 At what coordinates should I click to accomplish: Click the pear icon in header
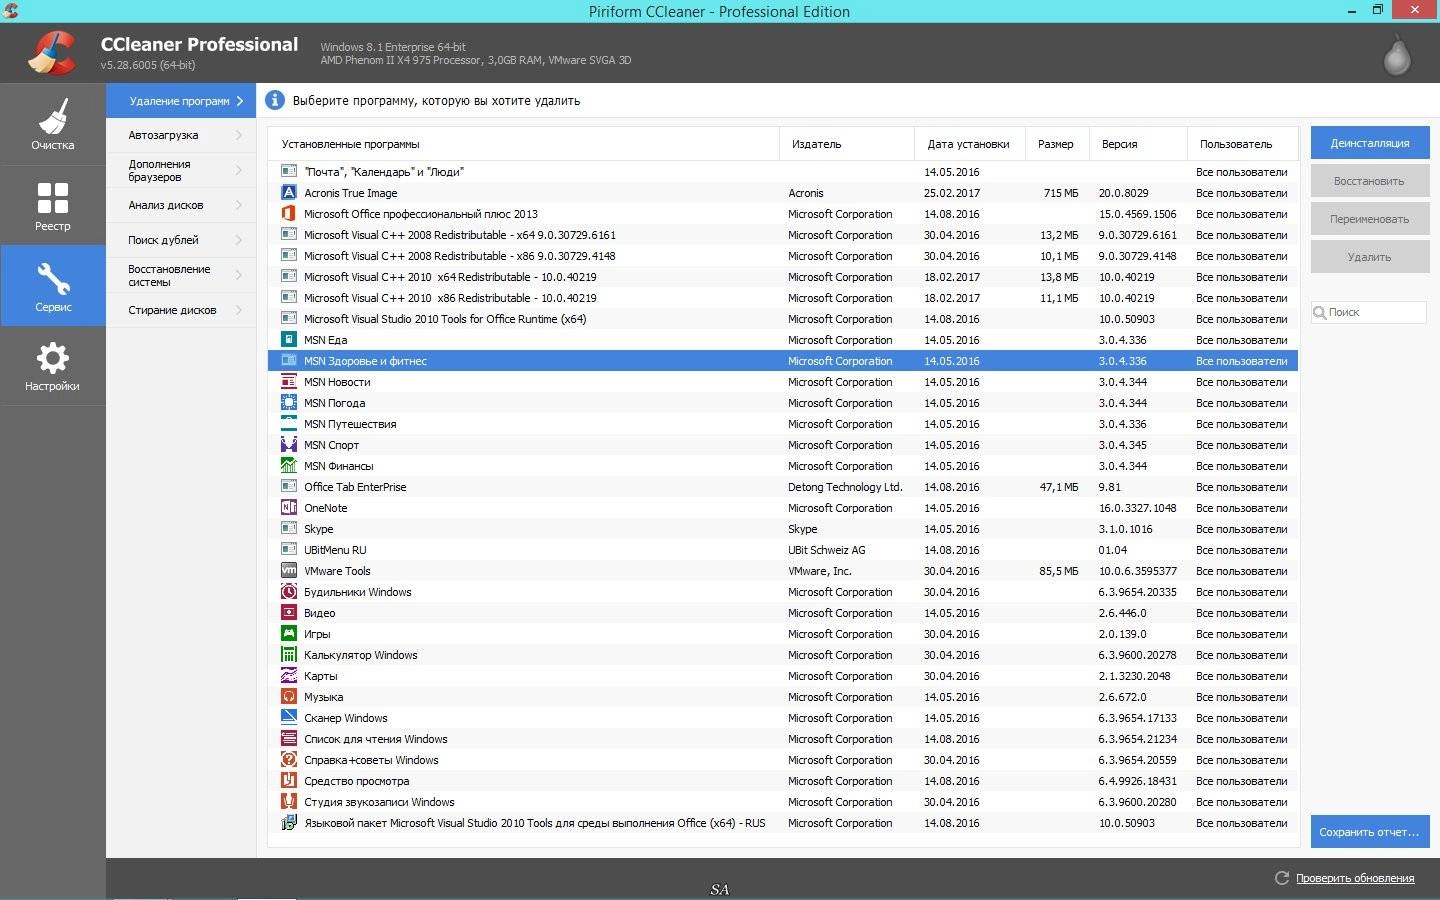pyautogui.click(x=1397, y=55)
